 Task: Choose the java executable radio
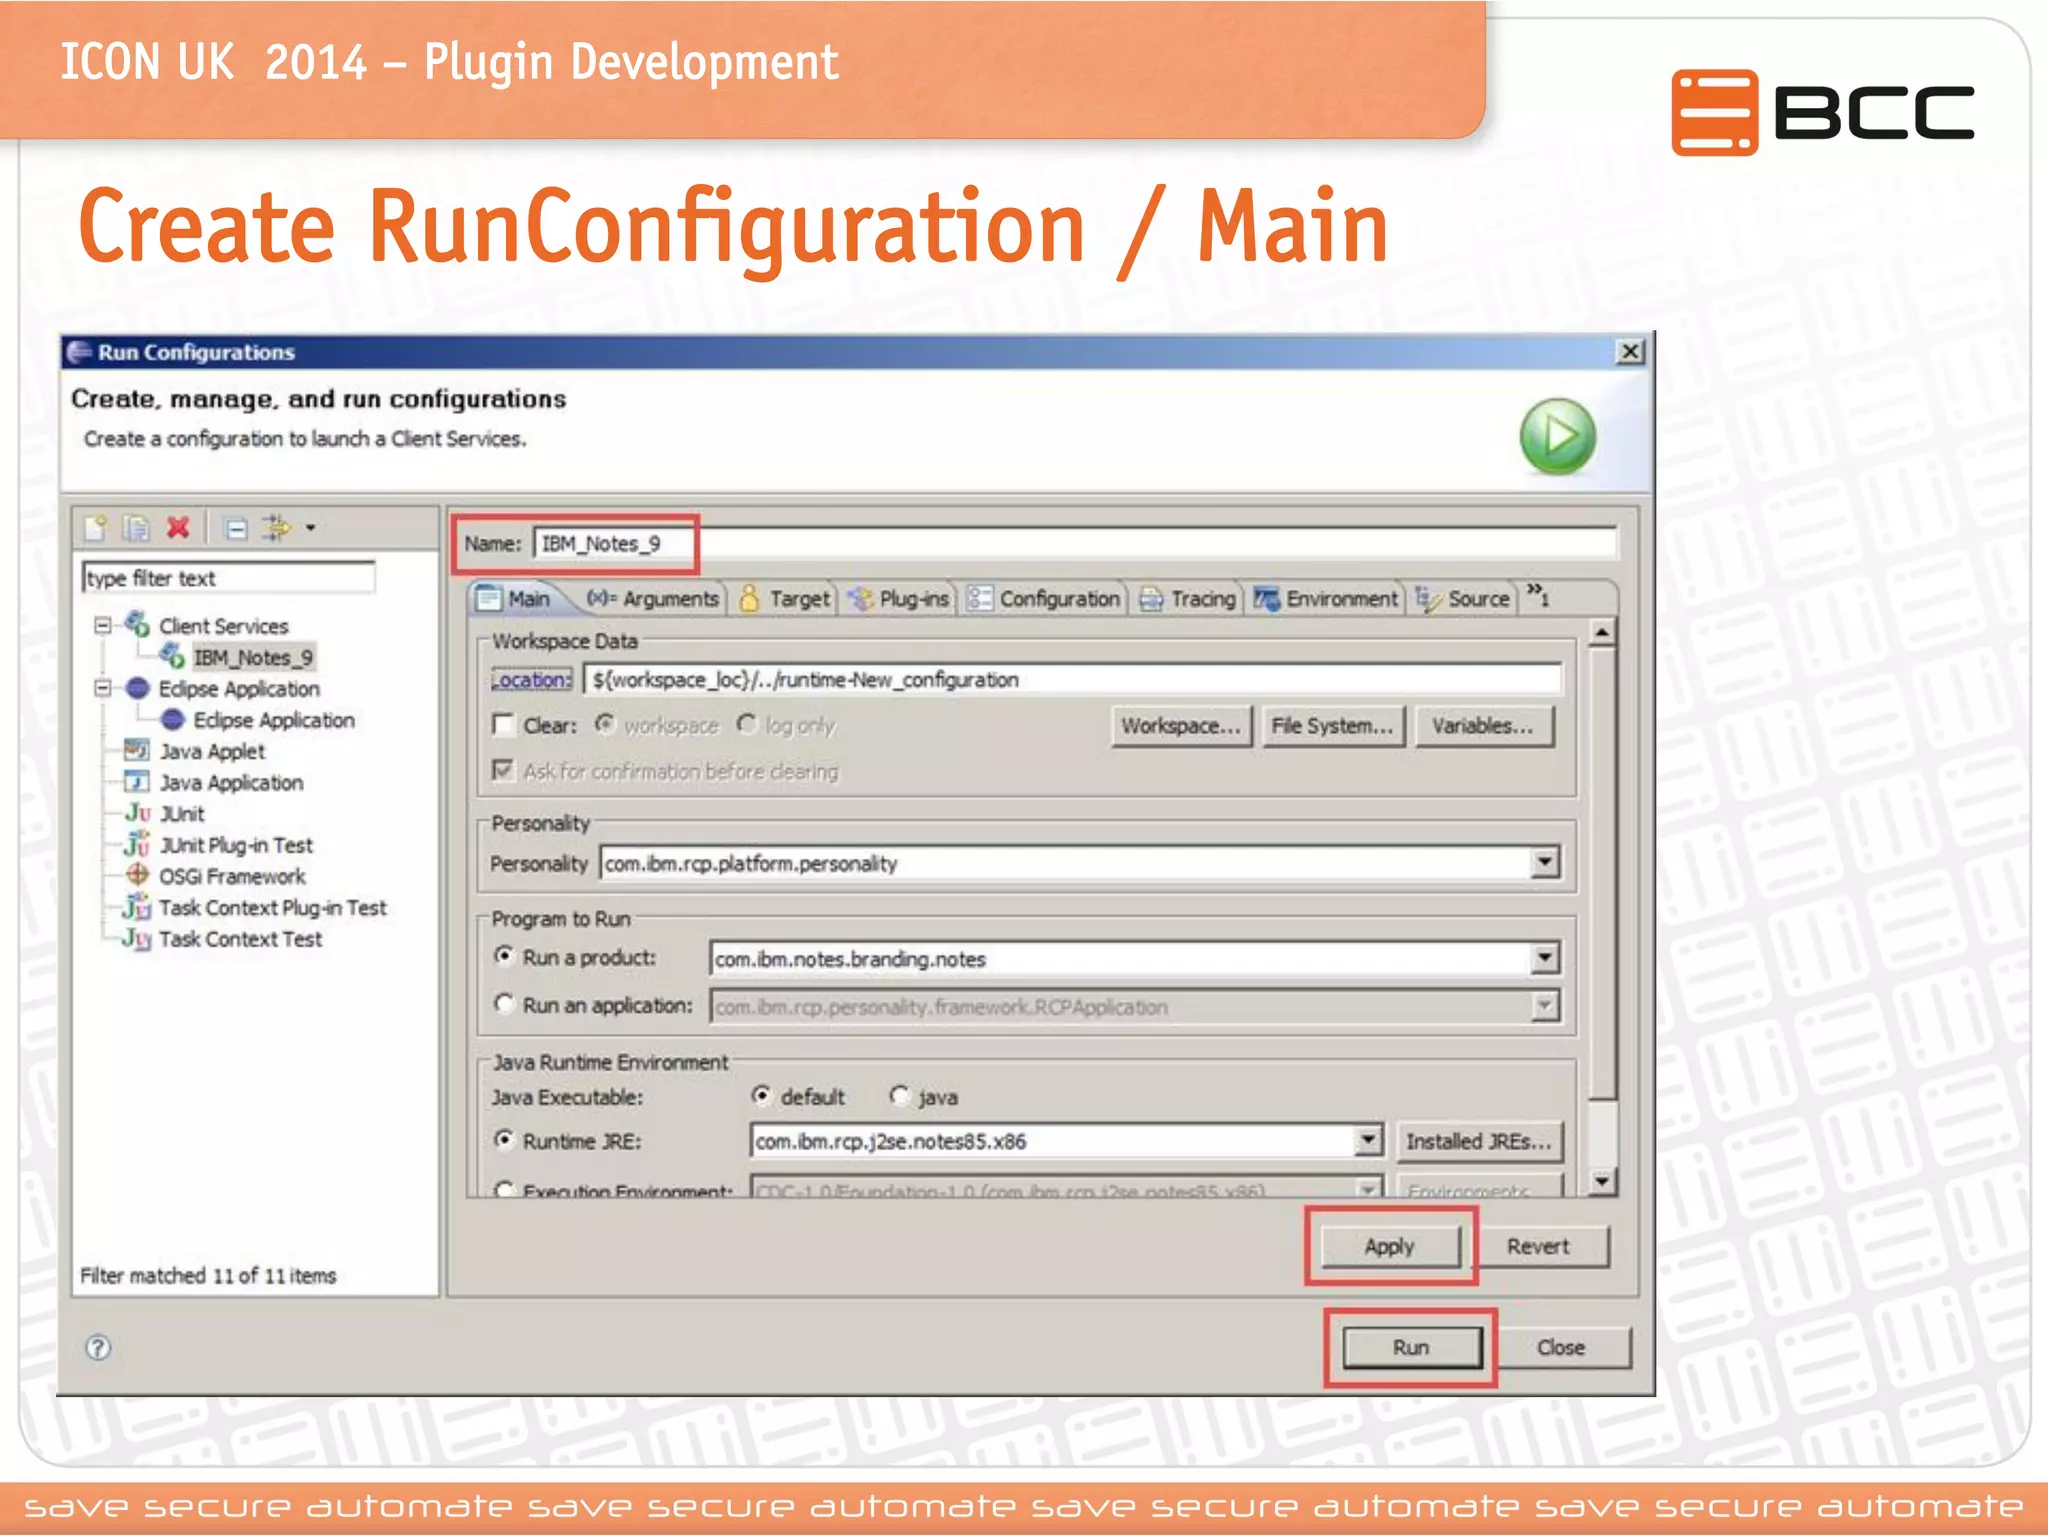click(x=900, y=1095)
